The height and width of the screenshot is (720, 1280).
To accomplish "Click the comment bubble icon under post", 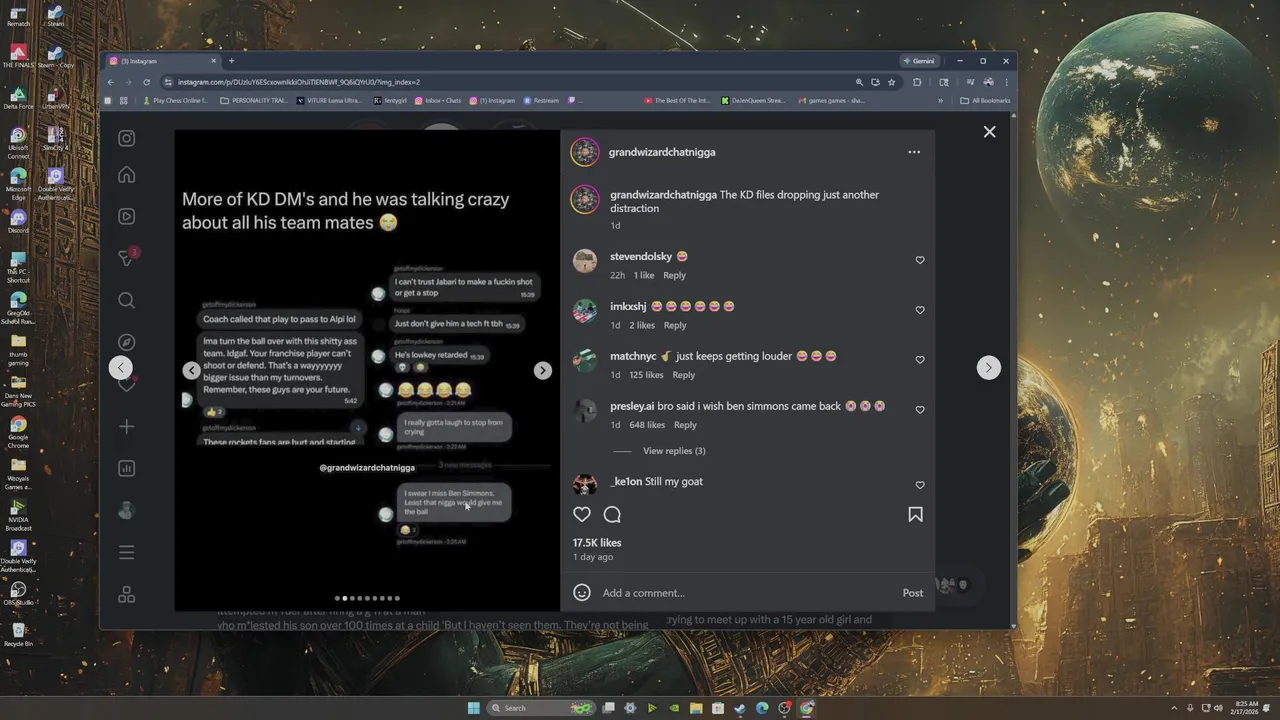I will coord(612,514).
